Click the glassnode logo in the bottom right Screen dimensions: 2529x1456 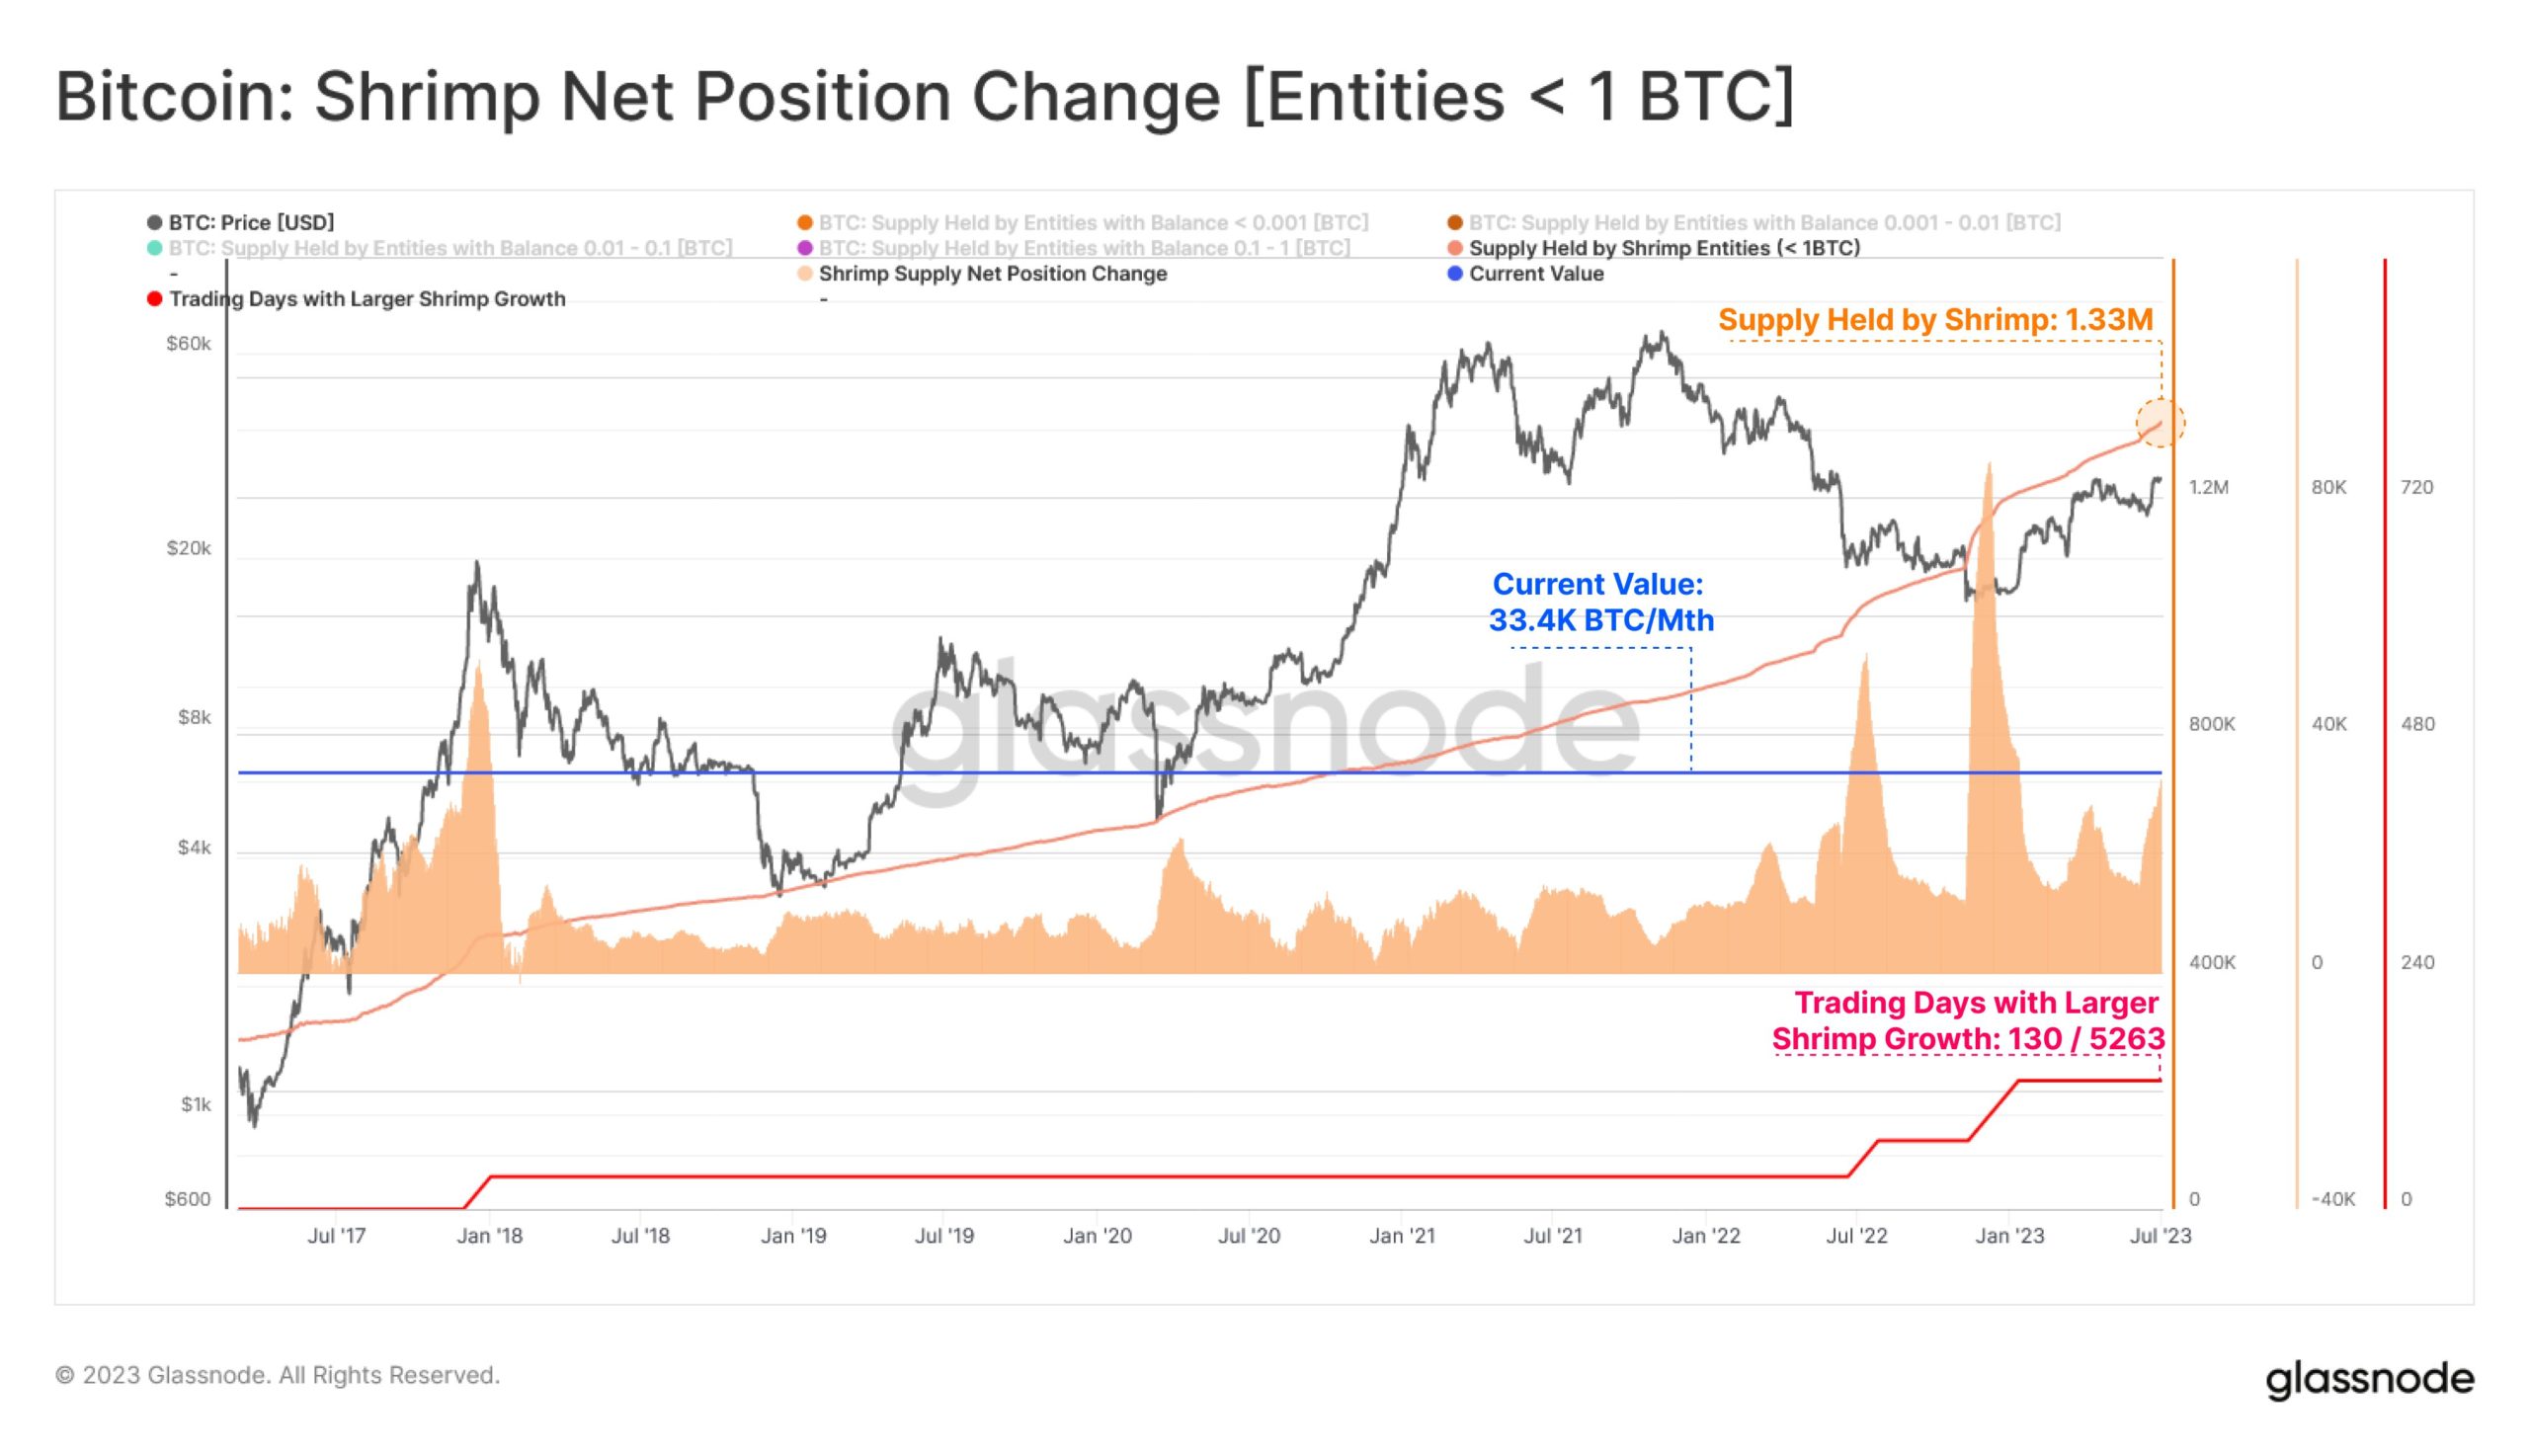pos(2368,1379)
